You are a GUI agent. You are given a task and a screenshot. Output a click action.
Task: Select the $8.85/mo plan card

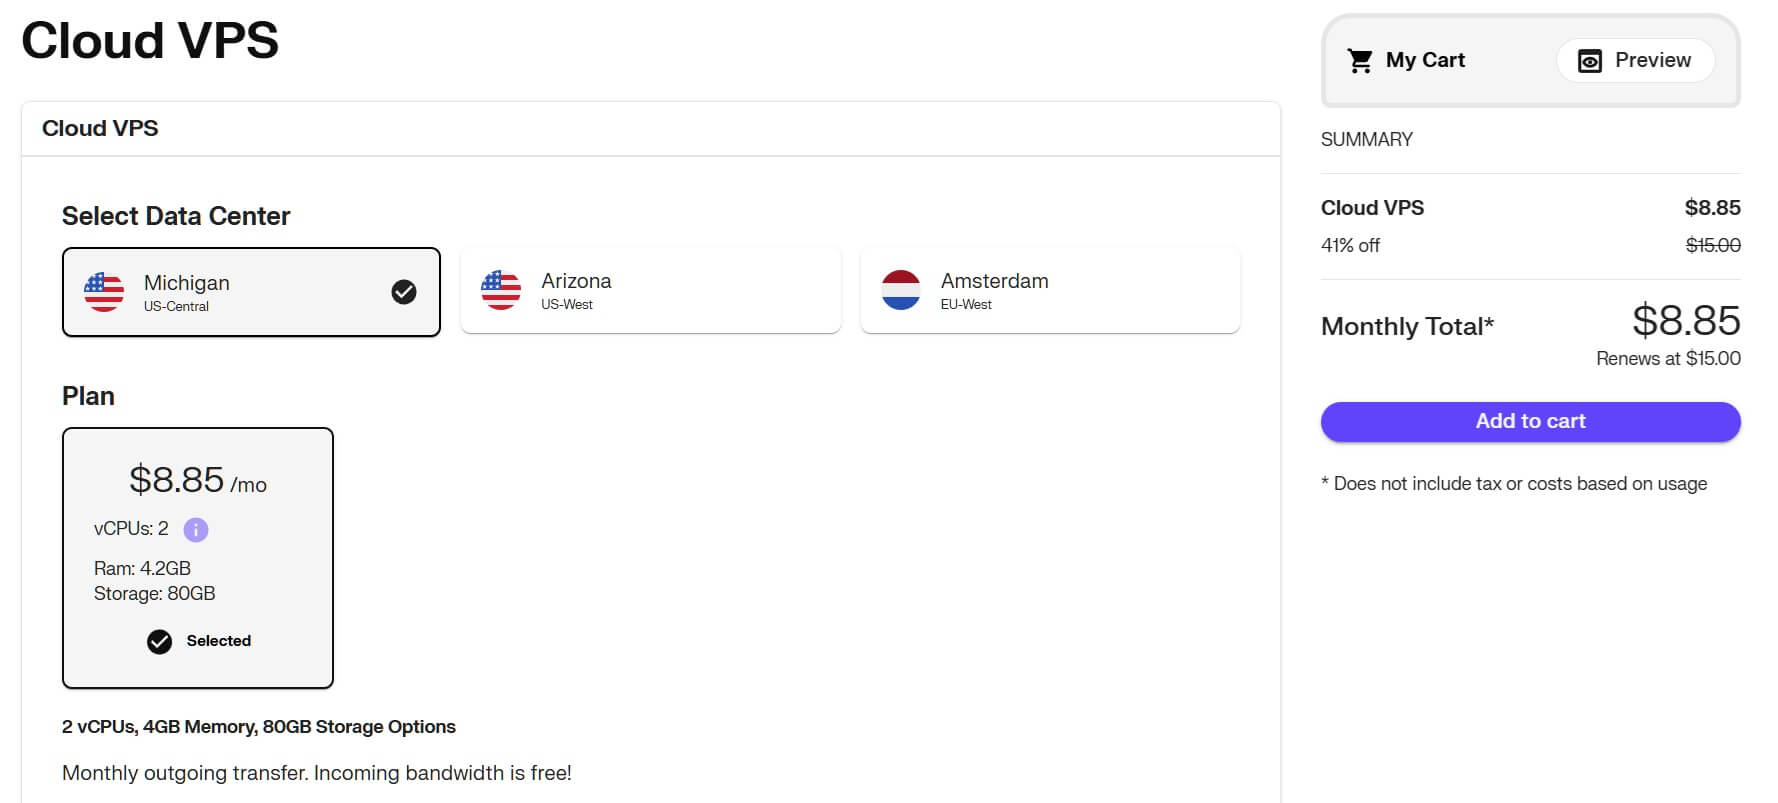198,558
